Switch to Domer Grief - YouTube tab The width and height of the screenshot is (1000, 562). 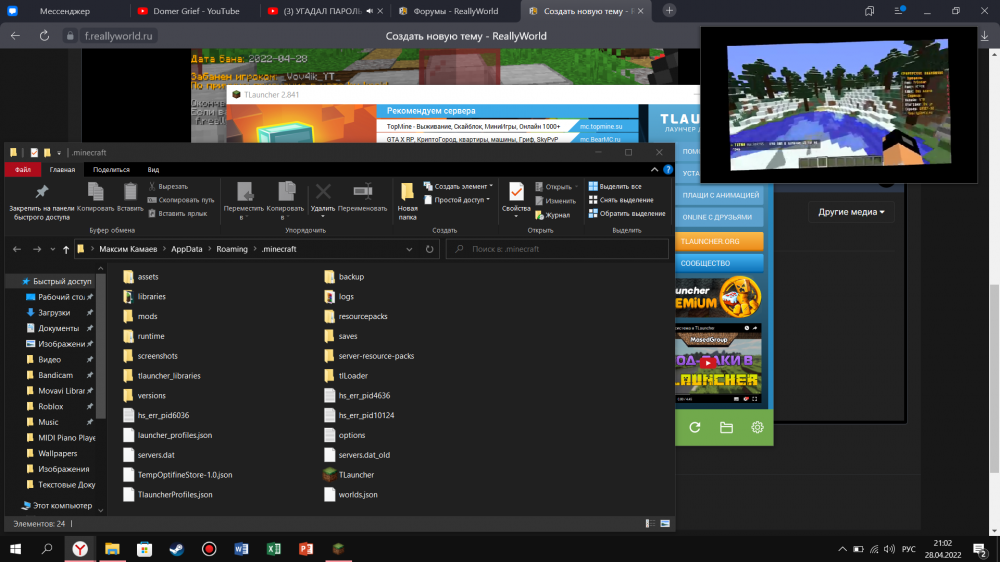click(x=195, y=11)
